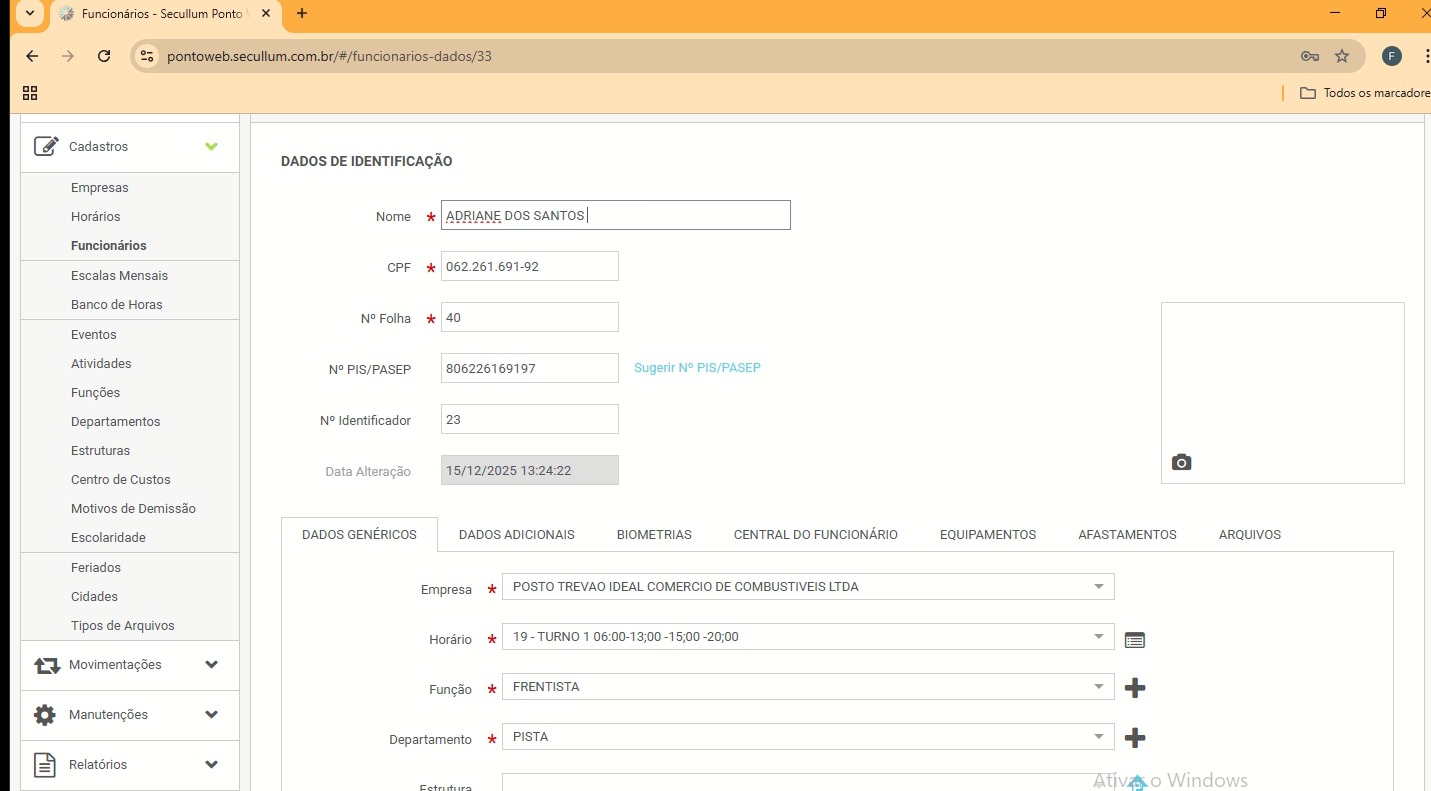Open the Horário schedule details icon

[x=1134, y=640]
